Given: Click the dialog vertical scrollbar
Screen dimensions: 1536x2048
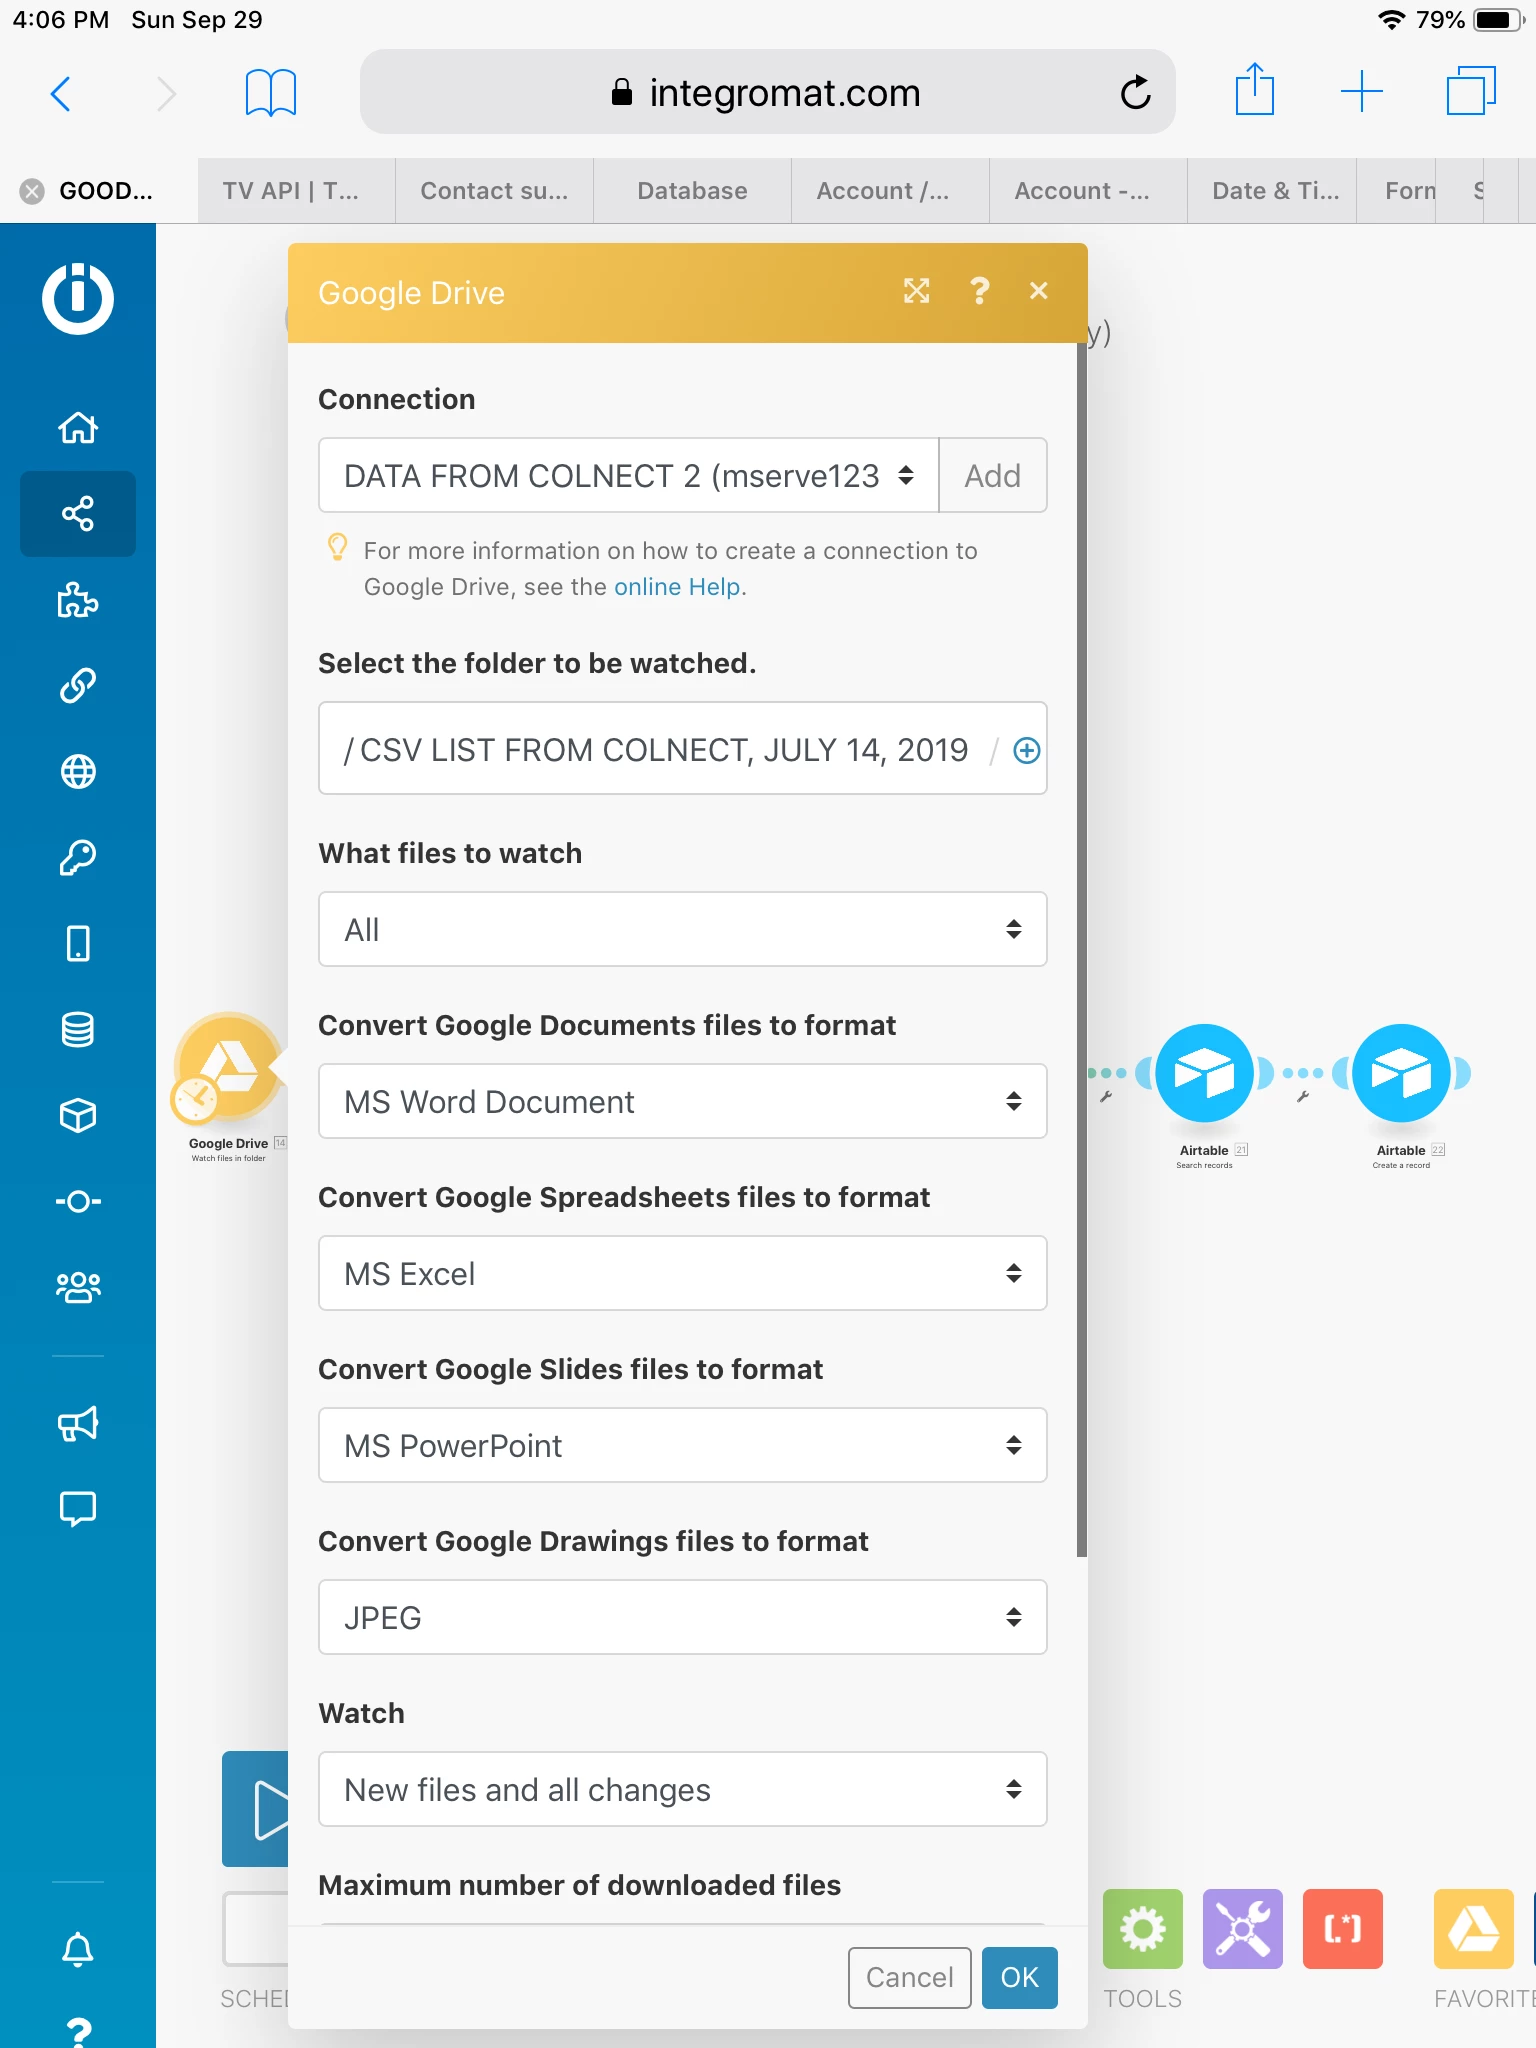Looking at the screenshot, I should click(x=1082, y=950).
